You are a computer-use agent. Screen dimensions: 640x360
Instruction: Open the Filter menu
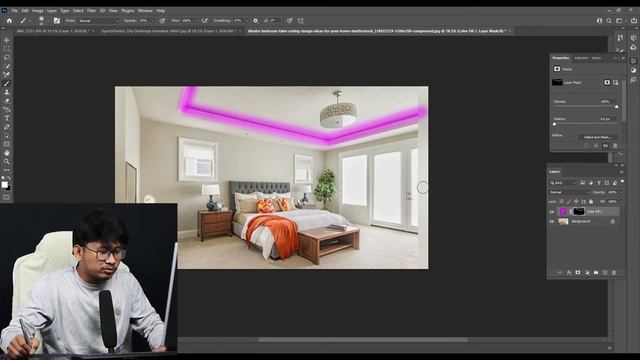(x=91, y=11)
